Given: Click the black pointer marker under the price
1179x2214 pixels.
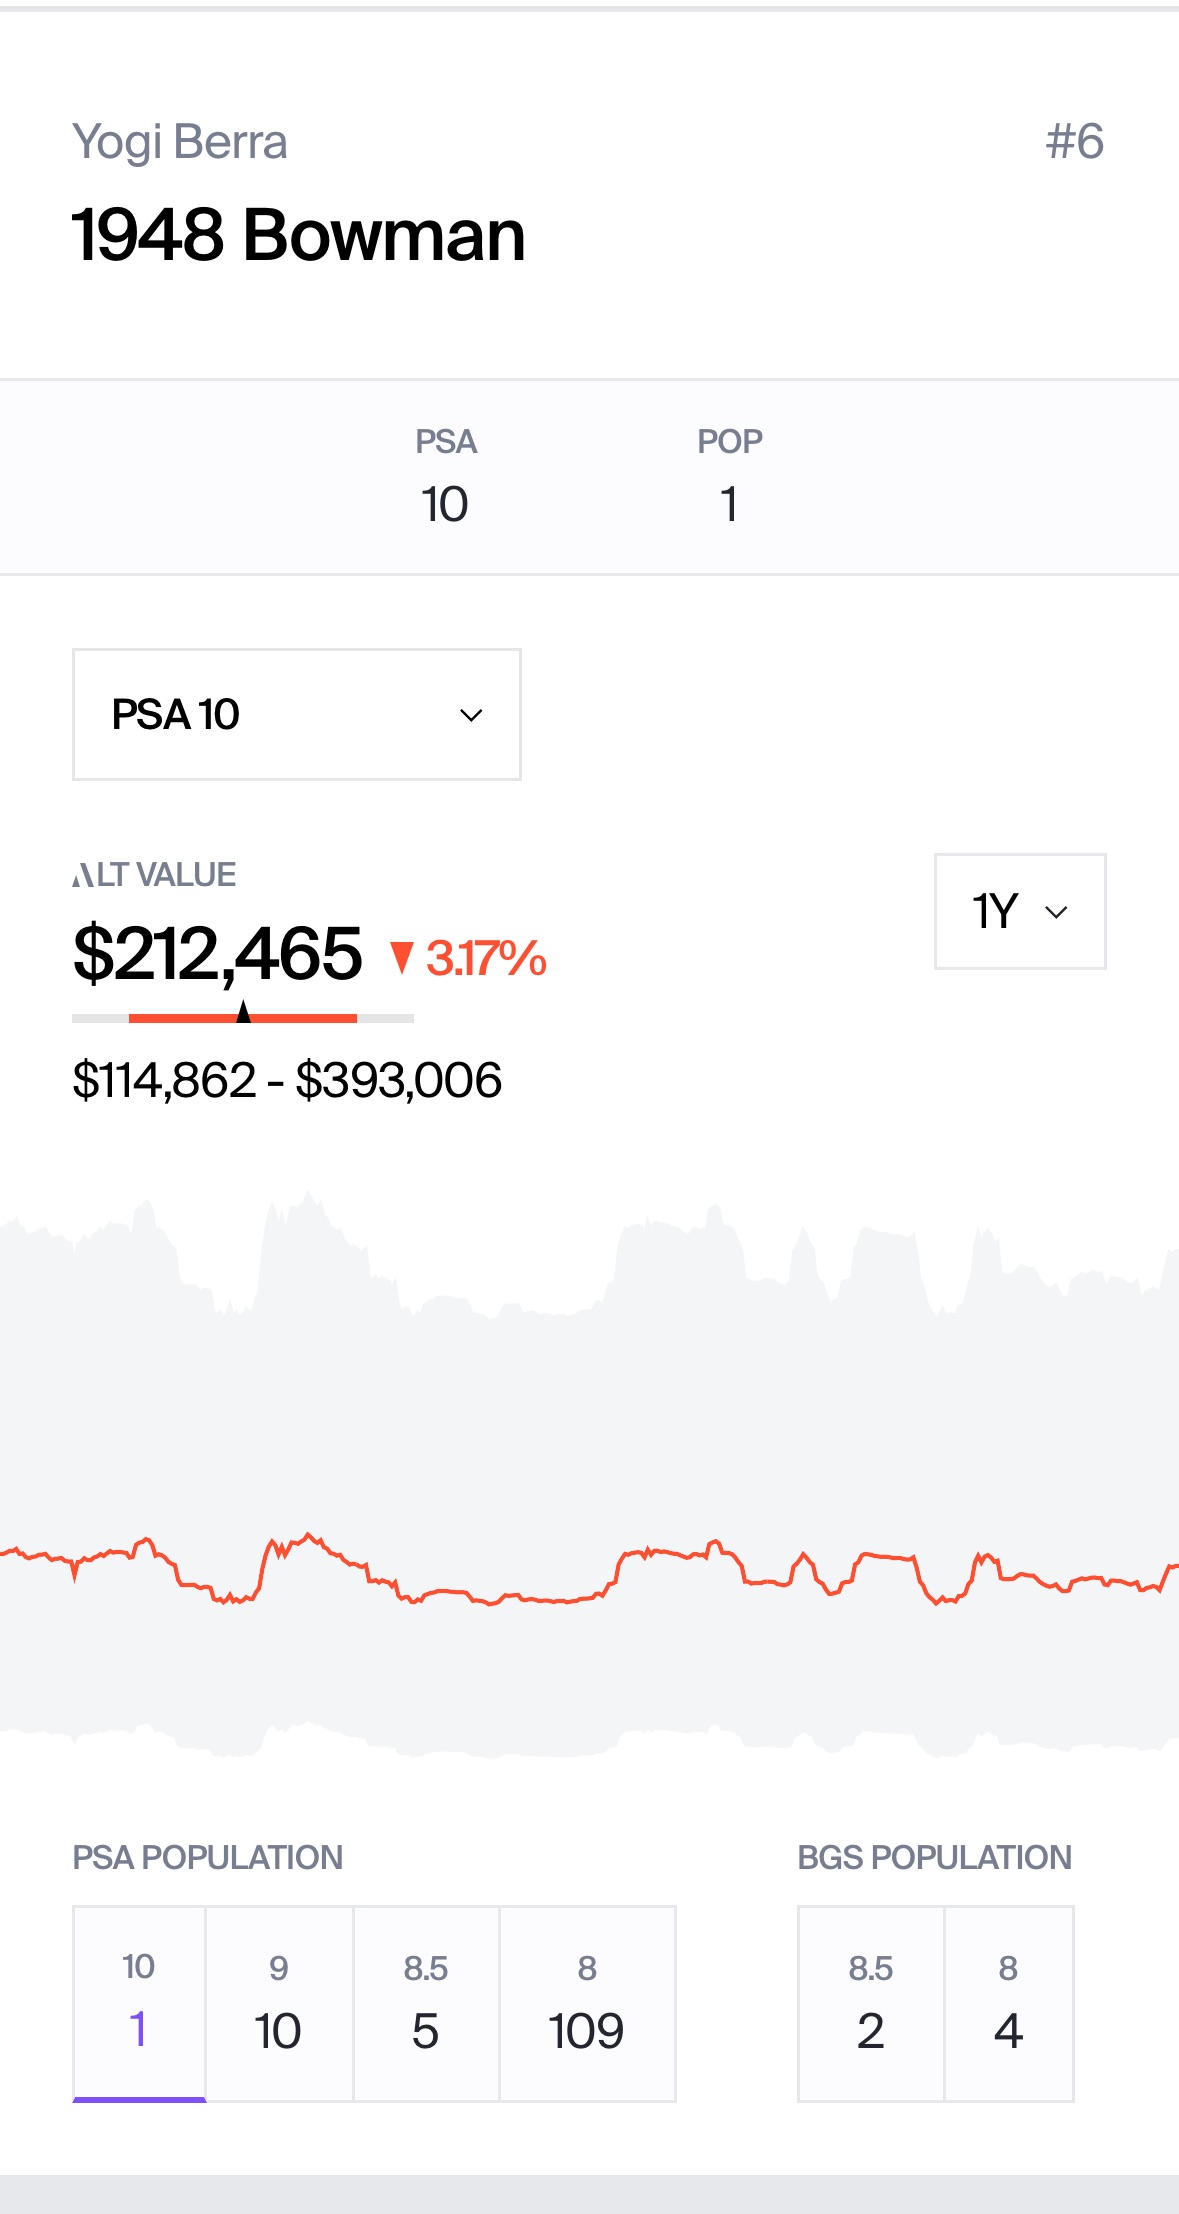Looking at the screenshot, I should pyautogui.click(x=243, y=1011).
